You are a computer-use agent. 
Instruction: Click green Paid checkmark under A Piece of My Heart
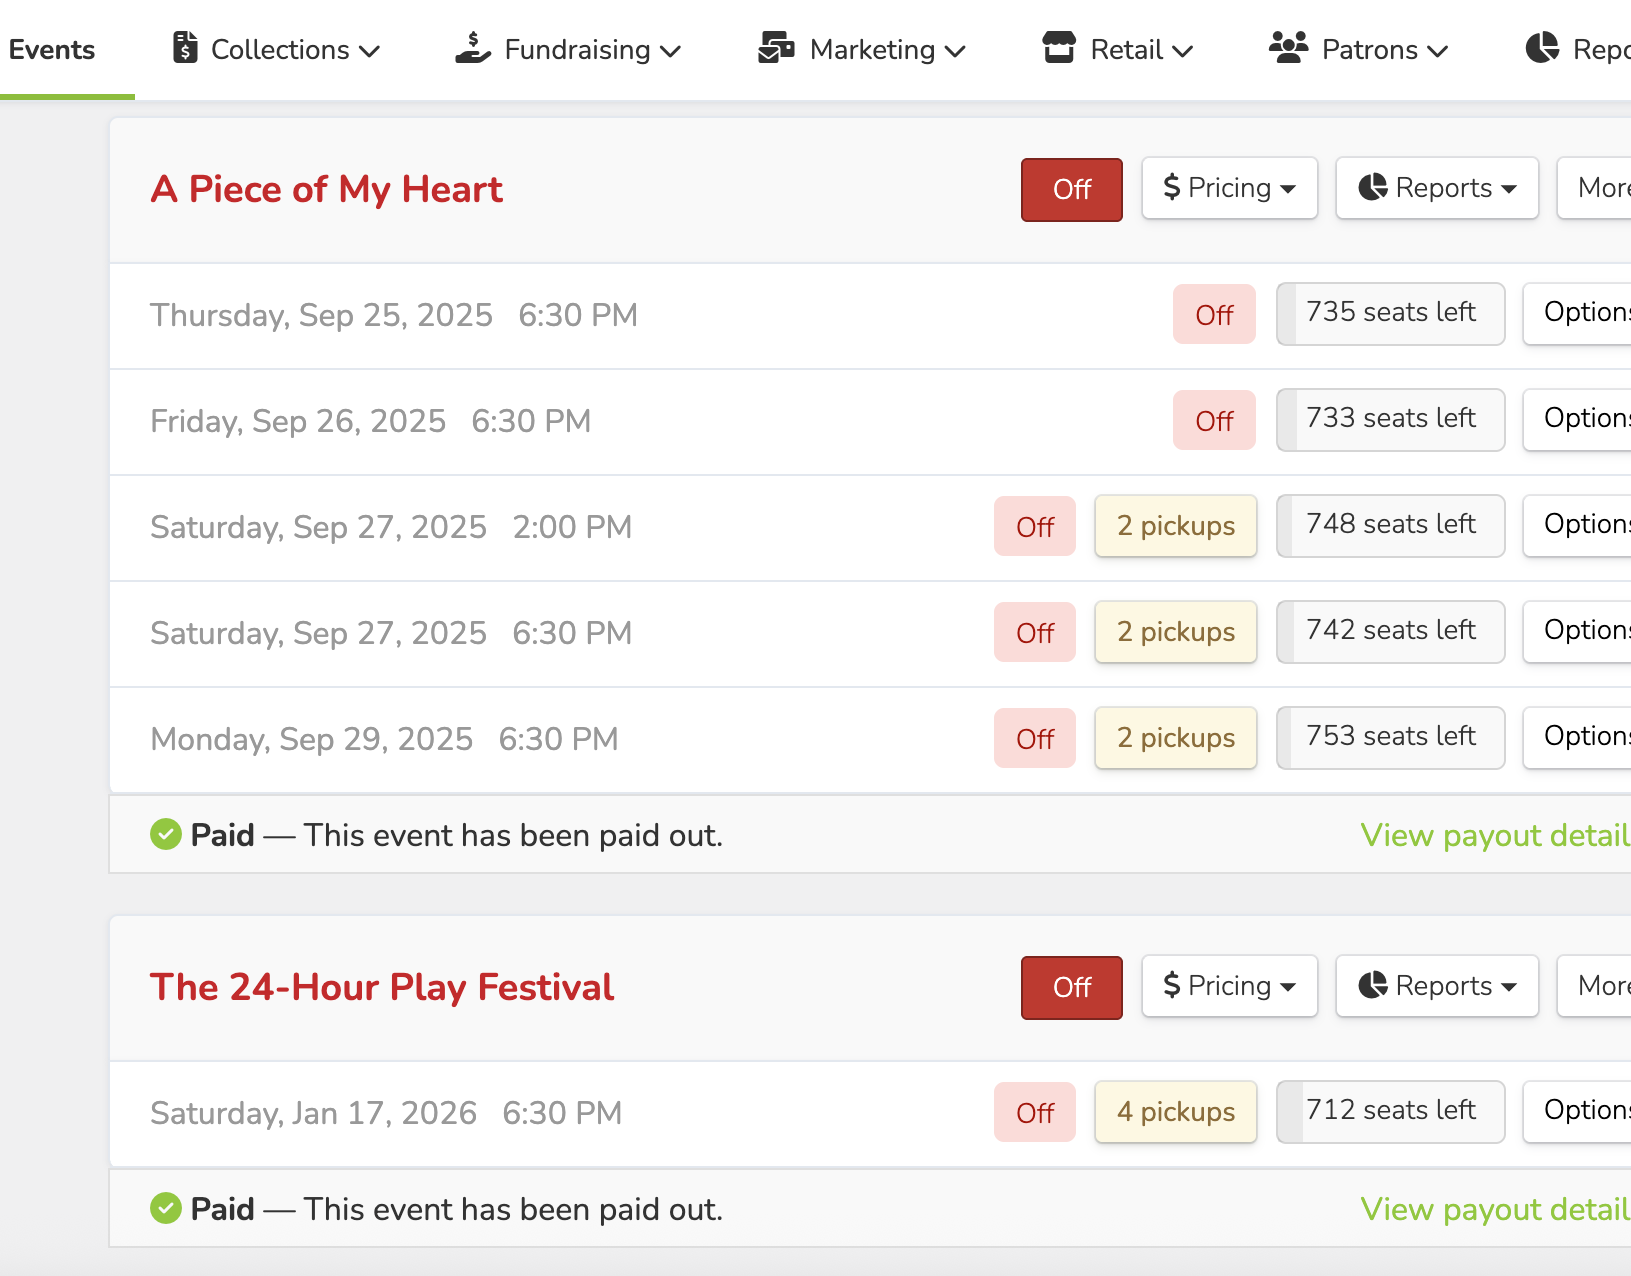click(x=166, y=834)
